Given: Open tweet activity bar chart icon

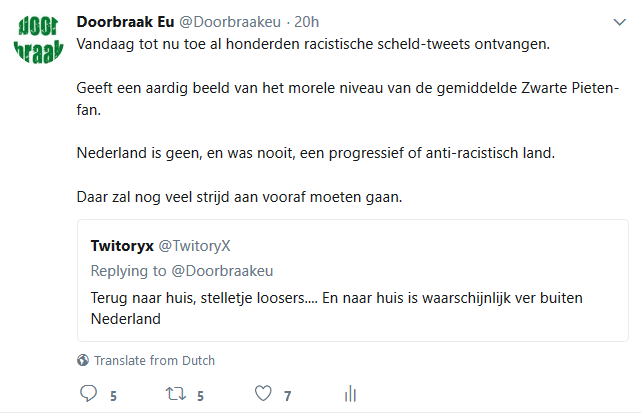Looking at the screenshot, I should [x=350, y=394].
